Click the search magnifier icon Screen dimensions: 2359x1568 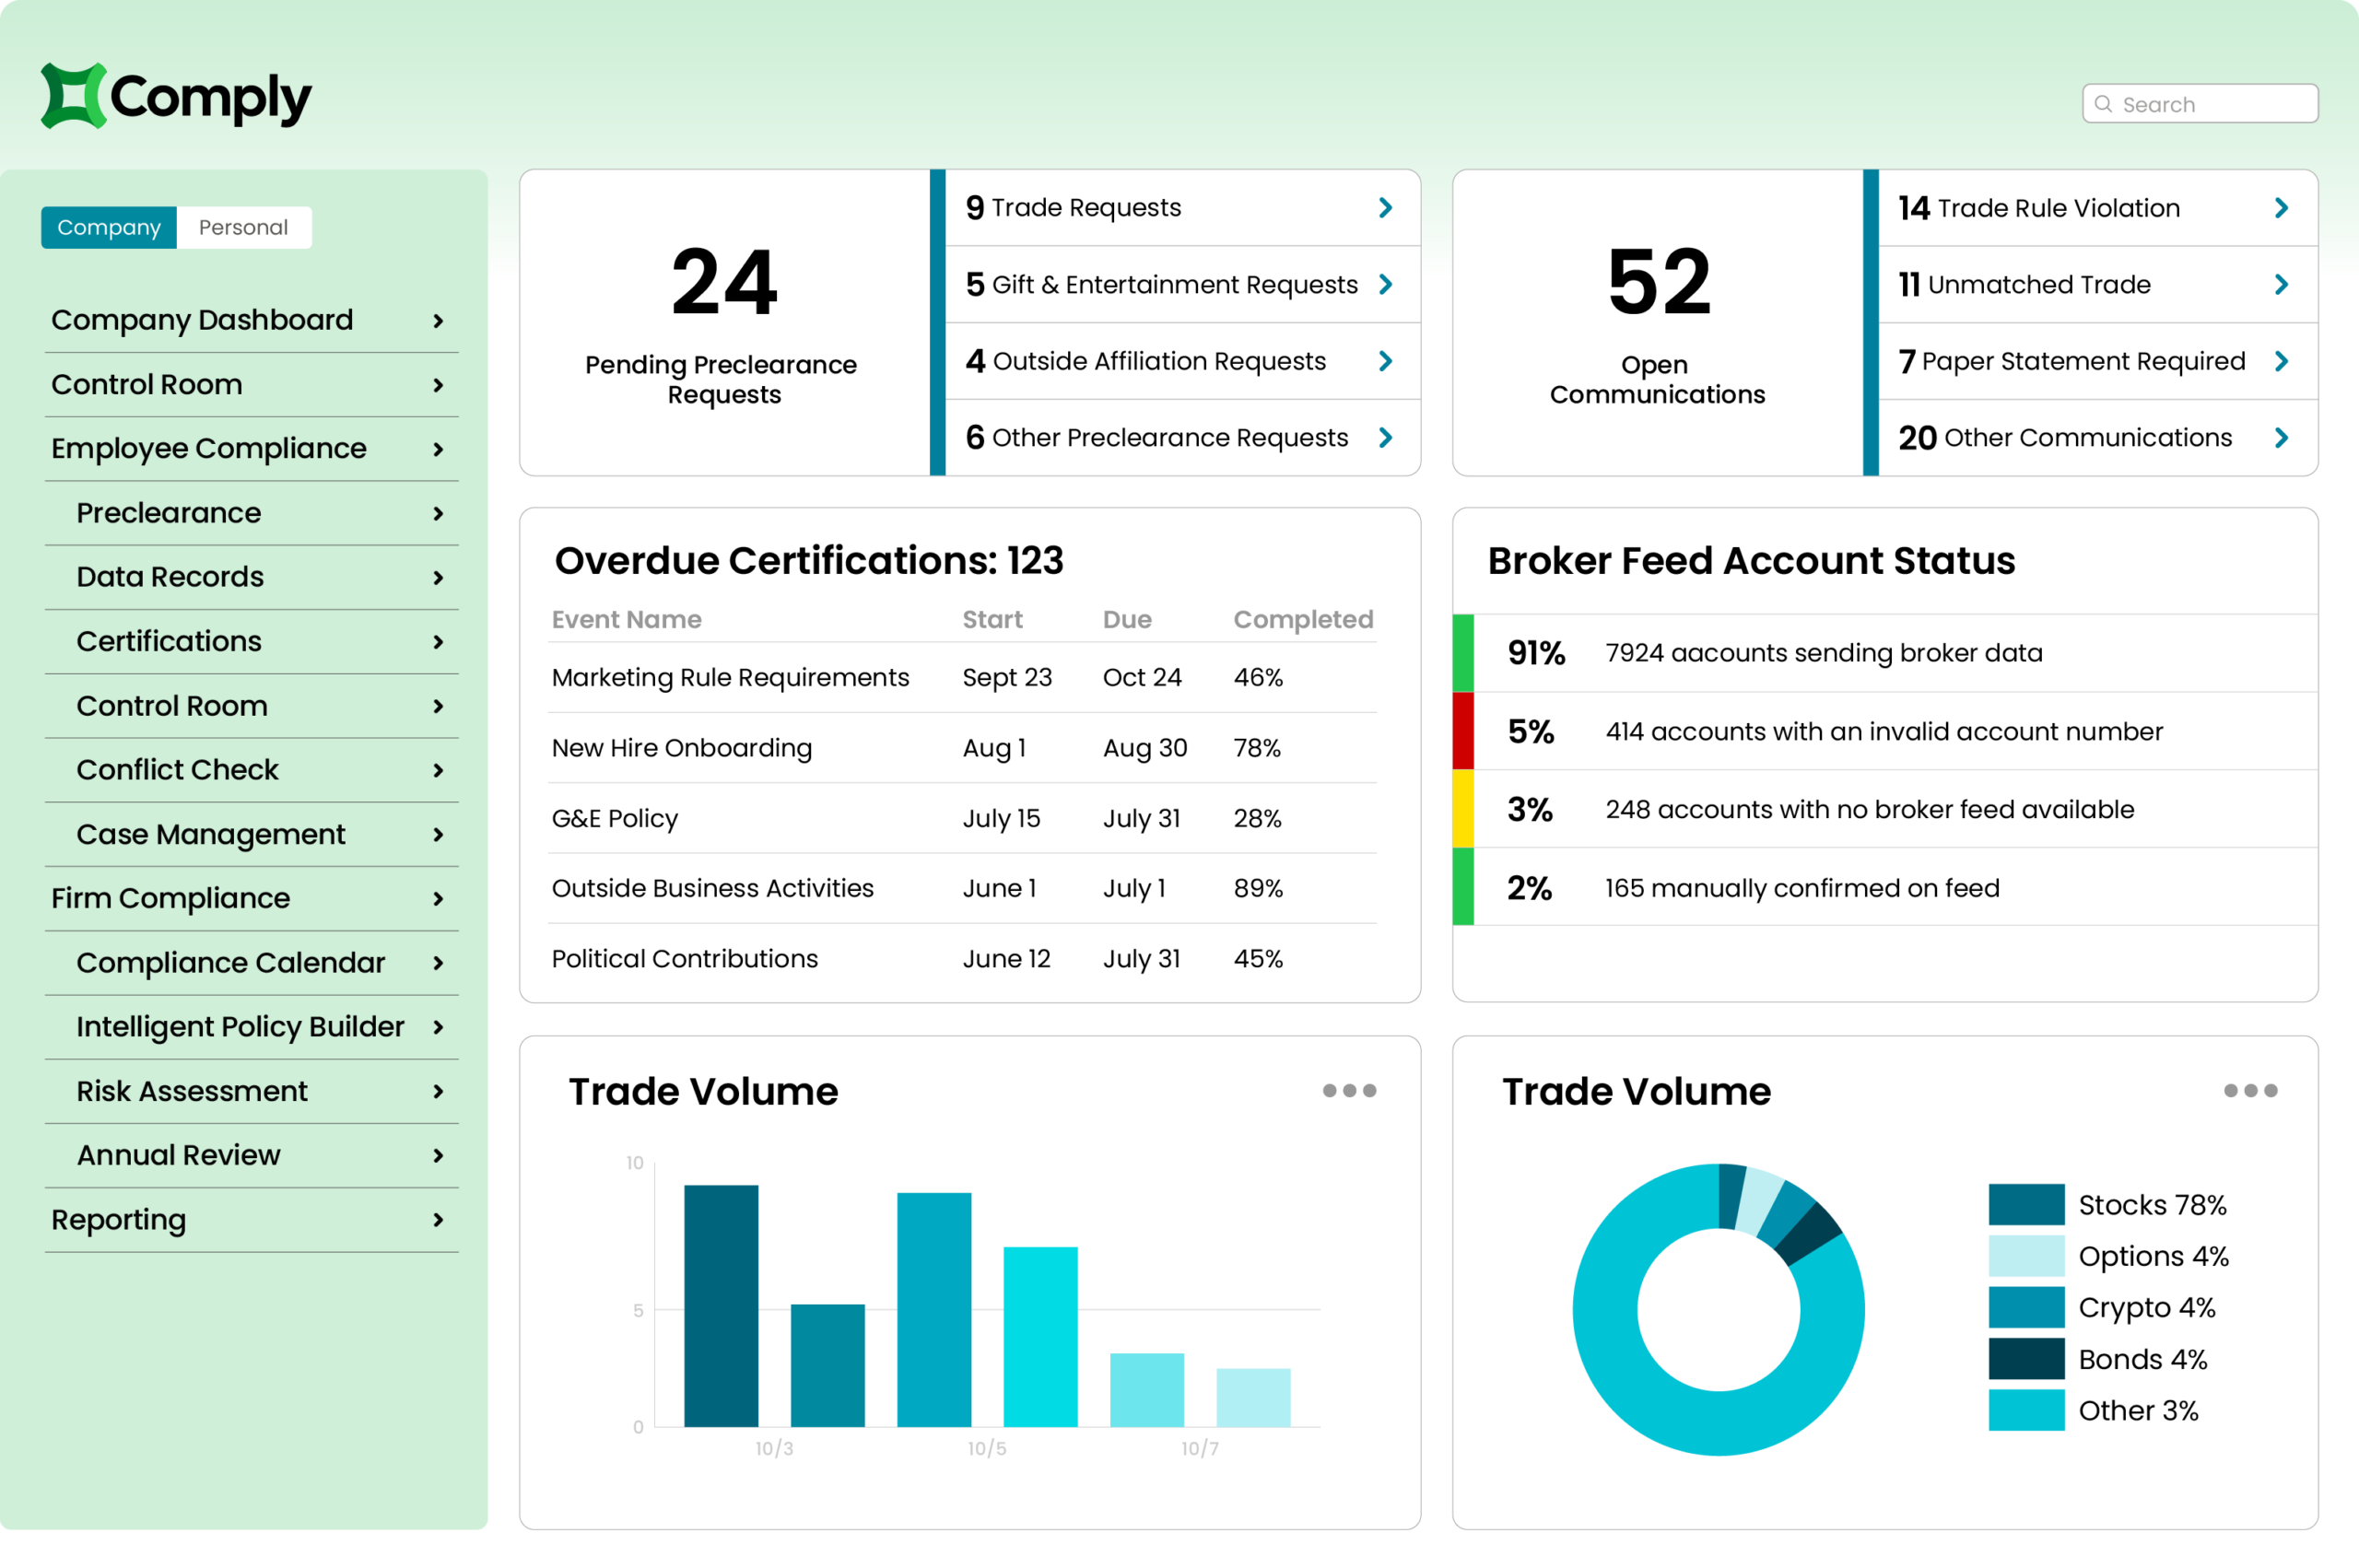click(2103, 103)
